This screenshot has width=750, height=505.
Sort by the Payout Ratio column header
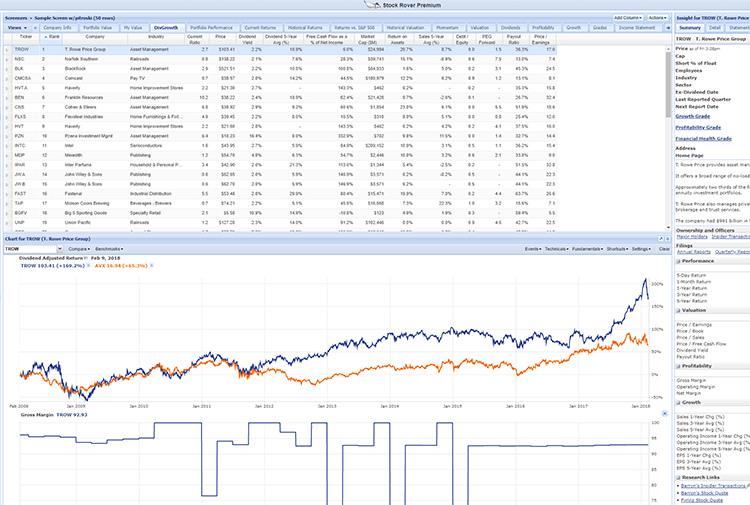click(514, 39)
